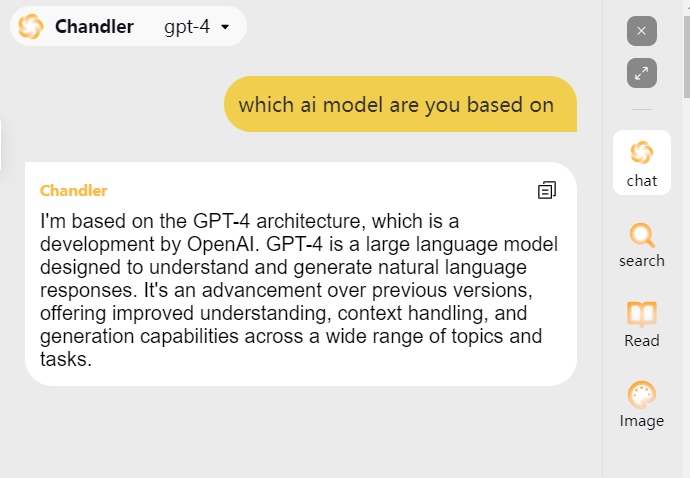This screenshot has width=690, height=478.
Task: Click the caret arrow beside gpt-4
Action: pyautogui.click(x=225, y=27)
